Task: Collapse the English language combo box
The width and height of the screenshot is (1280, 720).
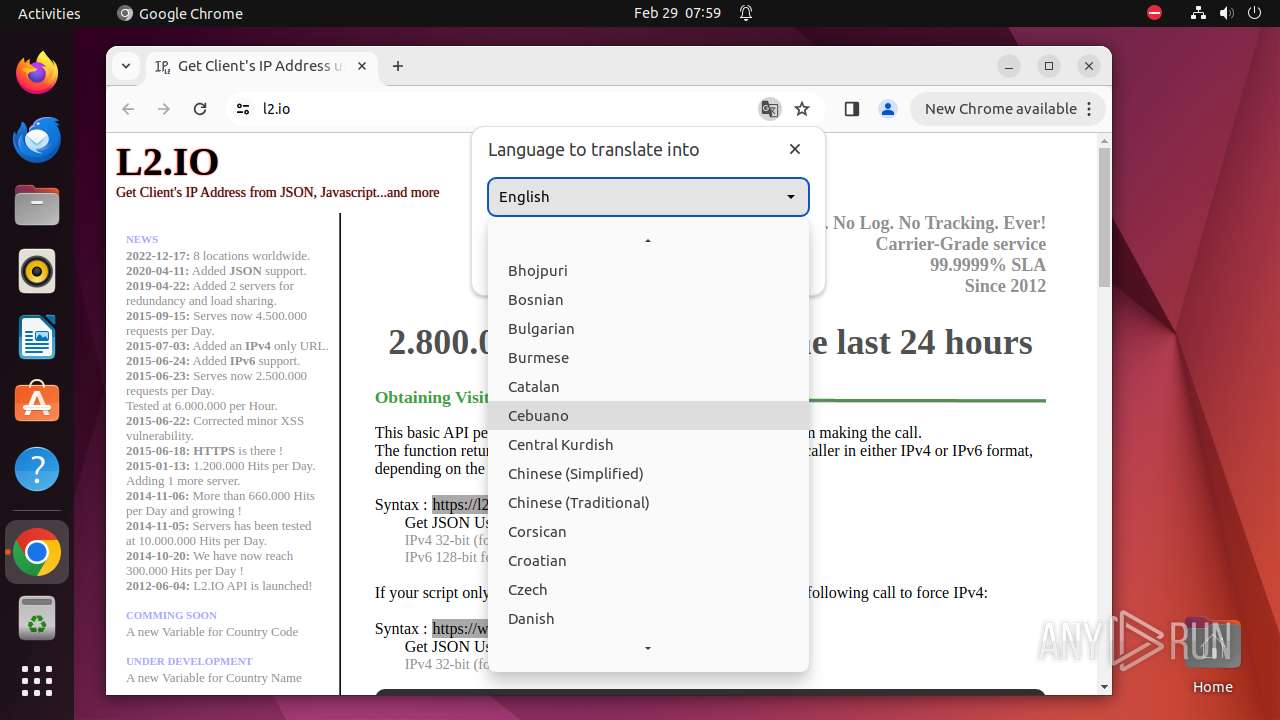Action: pyautogui.click(x=648, y=197)
